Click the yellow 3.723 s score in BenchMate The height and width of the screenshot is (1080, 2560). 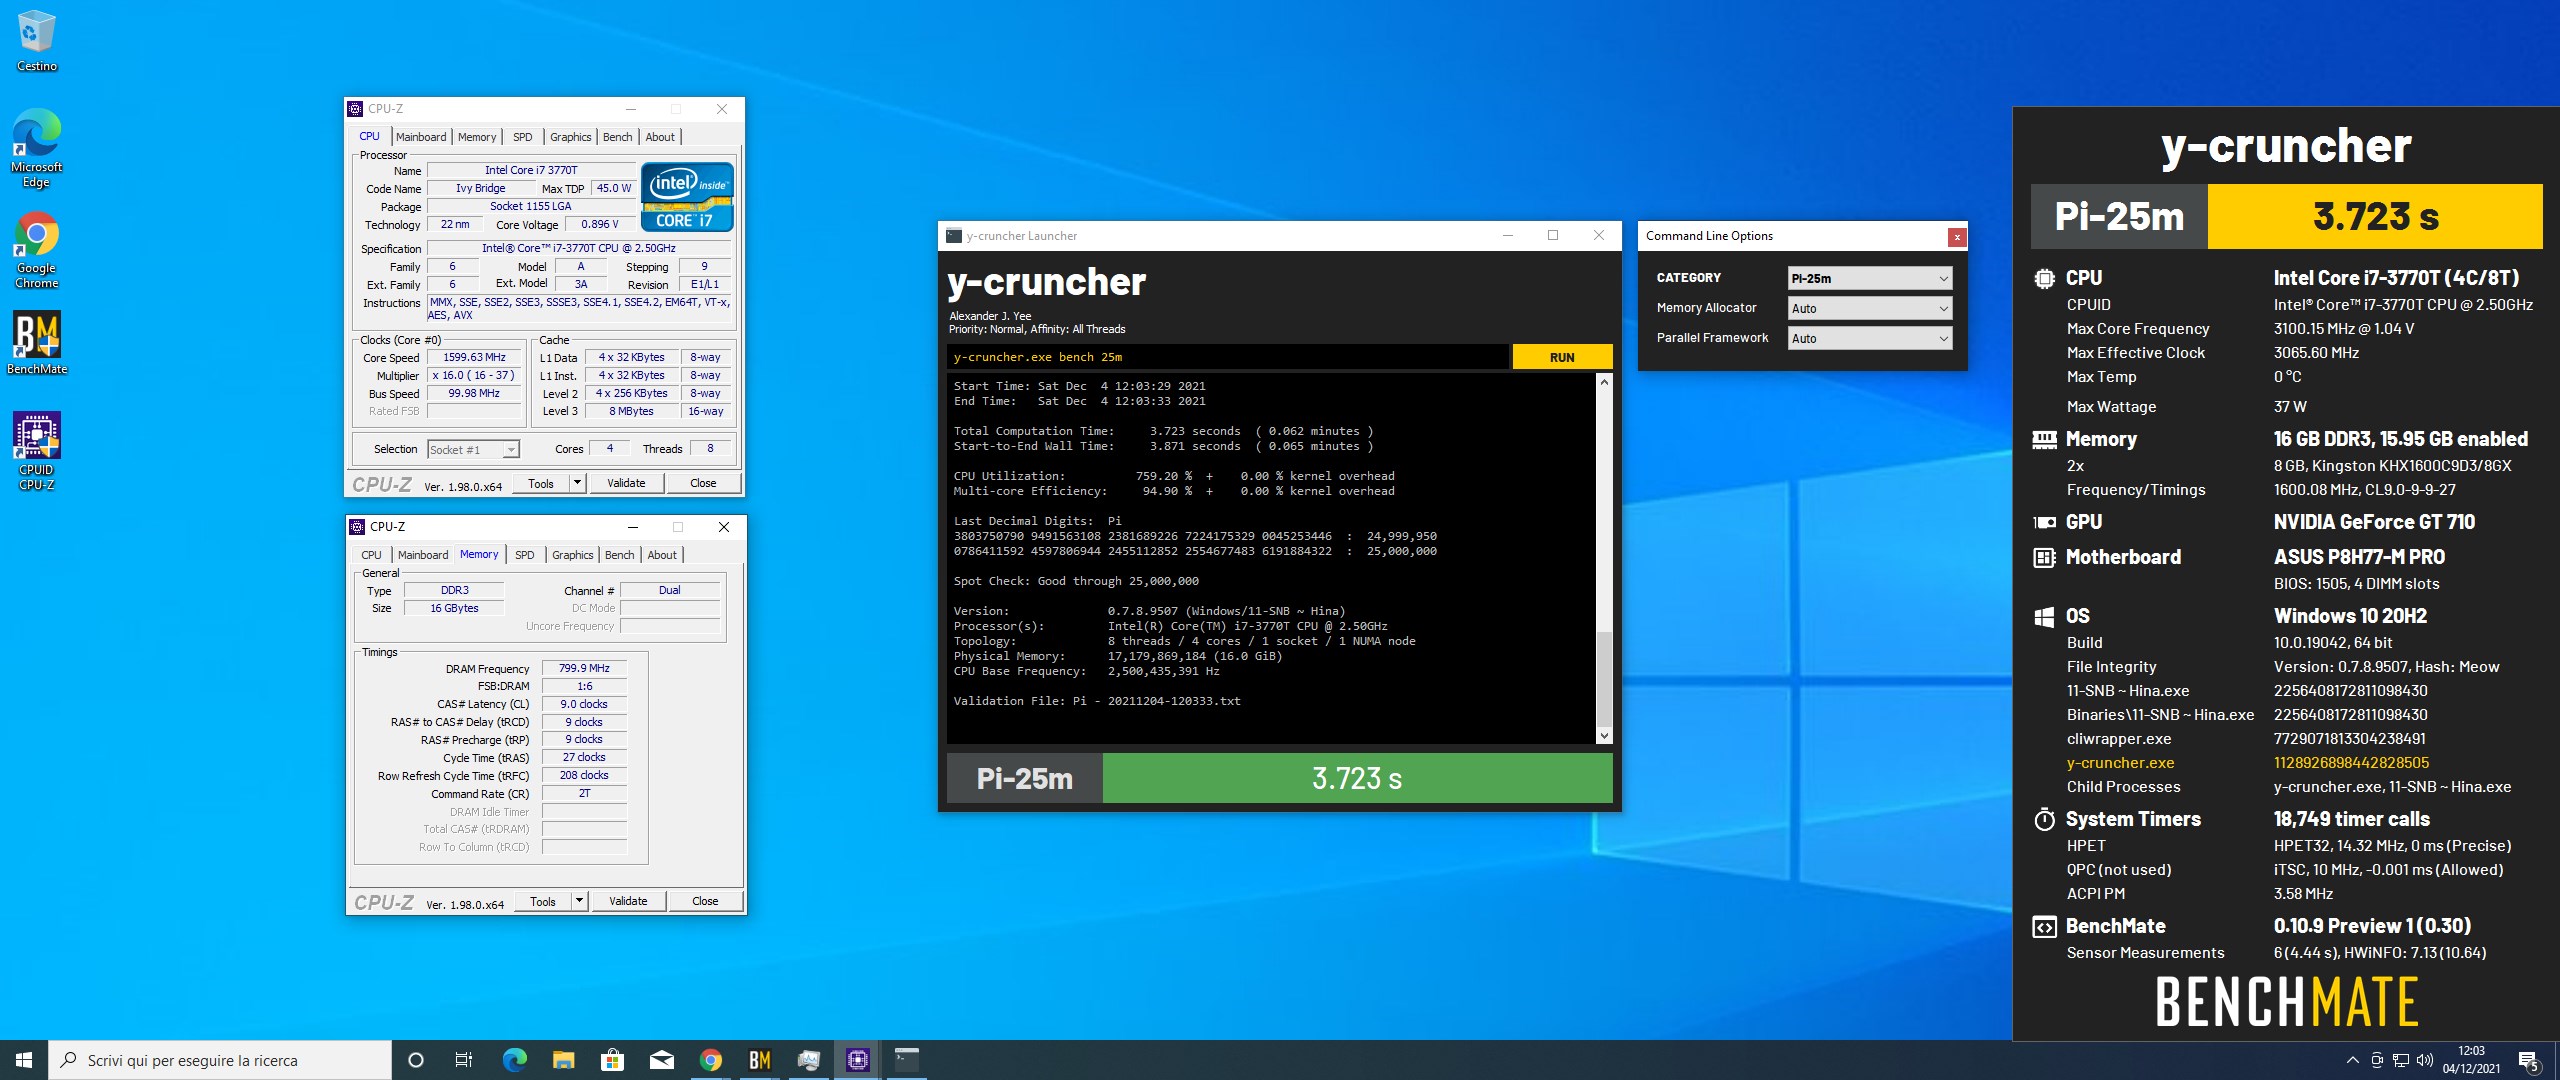coord(2375,216)
